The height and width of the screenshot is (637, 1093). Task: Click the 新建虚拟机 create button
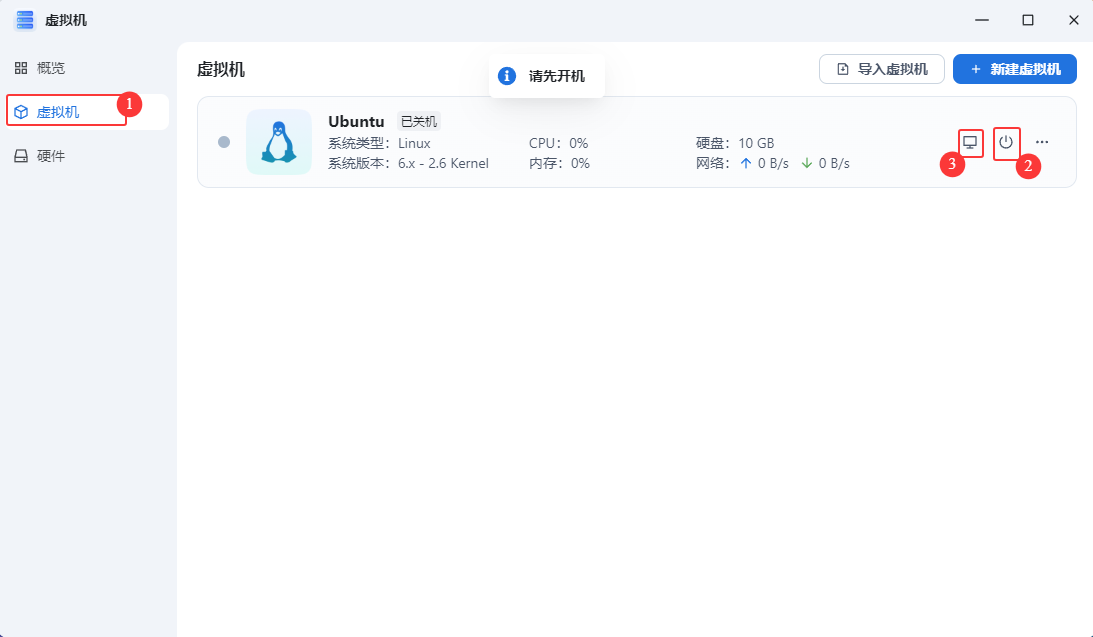tap(1014, 69)
